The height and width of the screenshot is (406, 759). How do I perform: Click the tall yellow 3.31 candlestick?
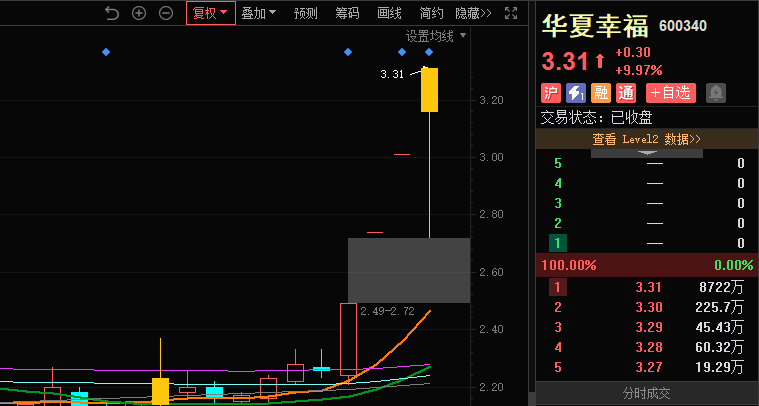[x=429, y=90]
